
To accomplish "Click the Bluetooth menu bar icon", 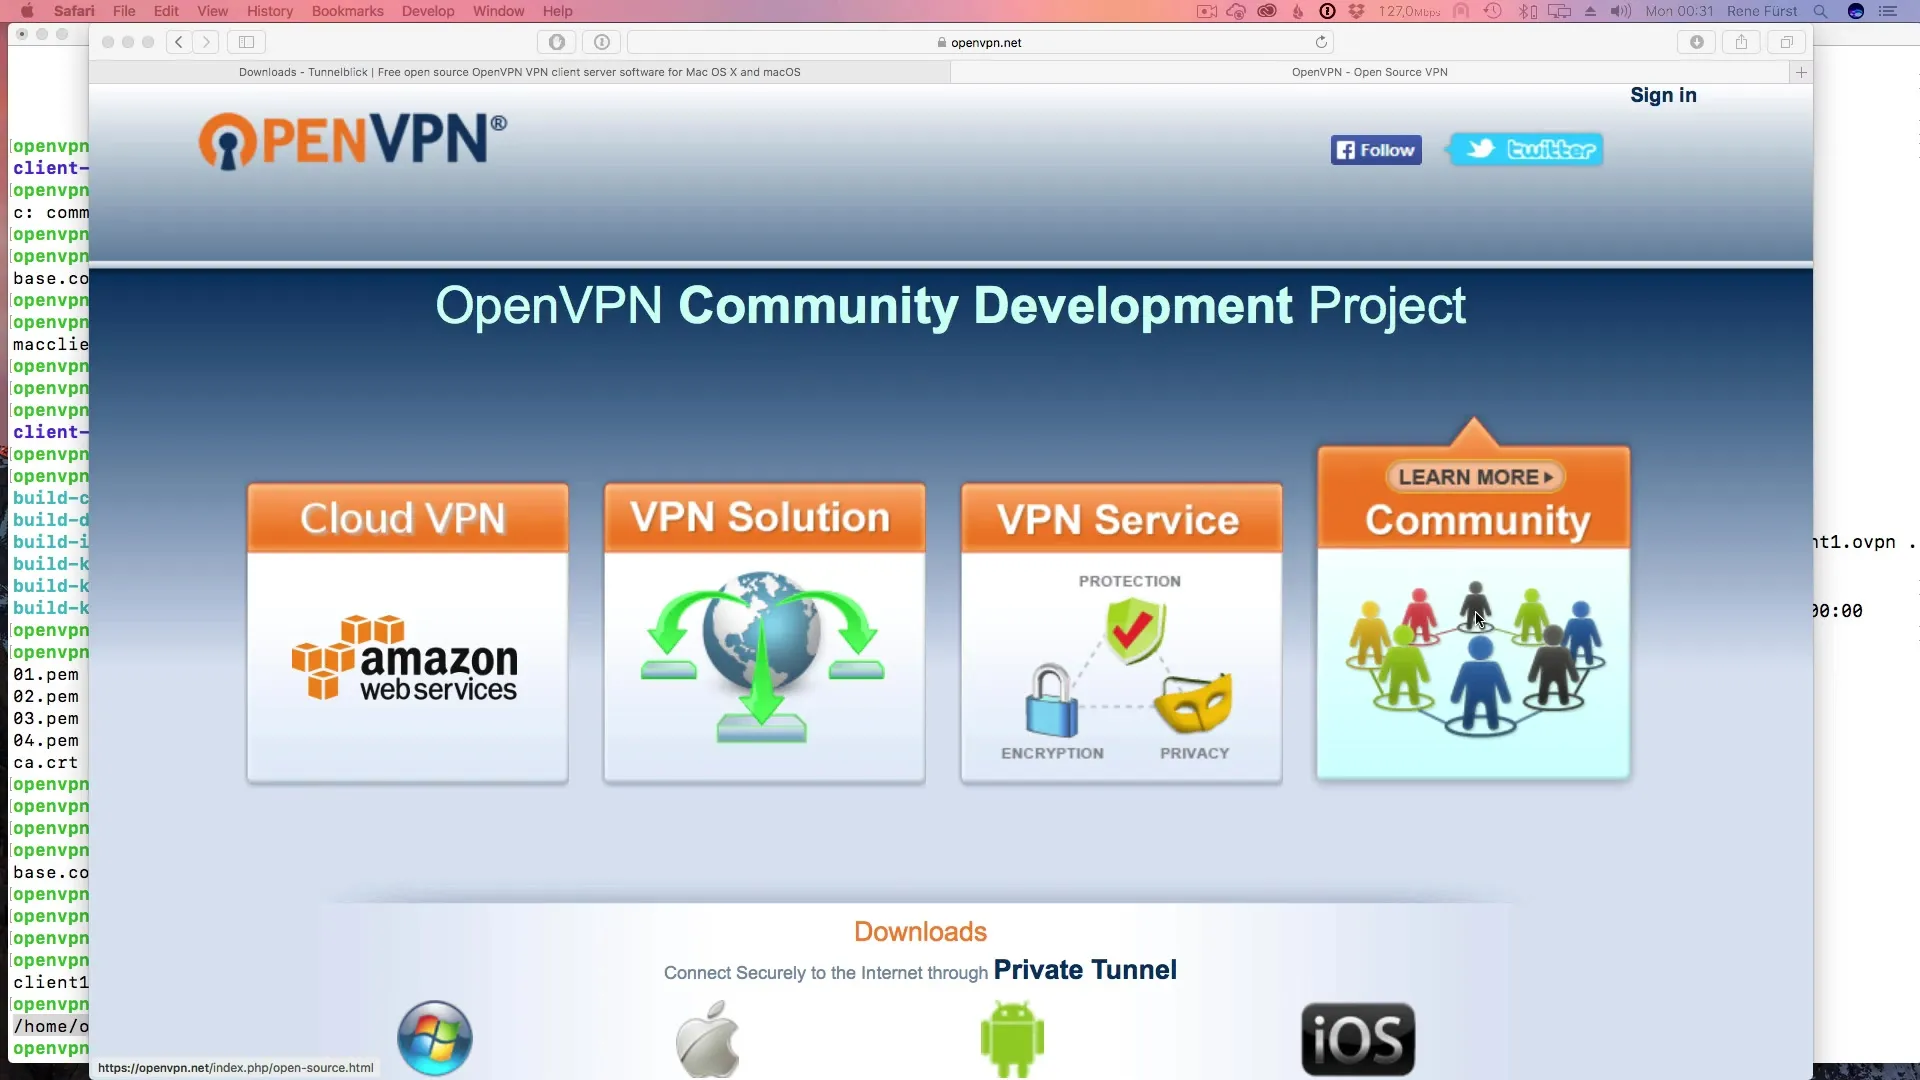I will (x=1528, y=11).
